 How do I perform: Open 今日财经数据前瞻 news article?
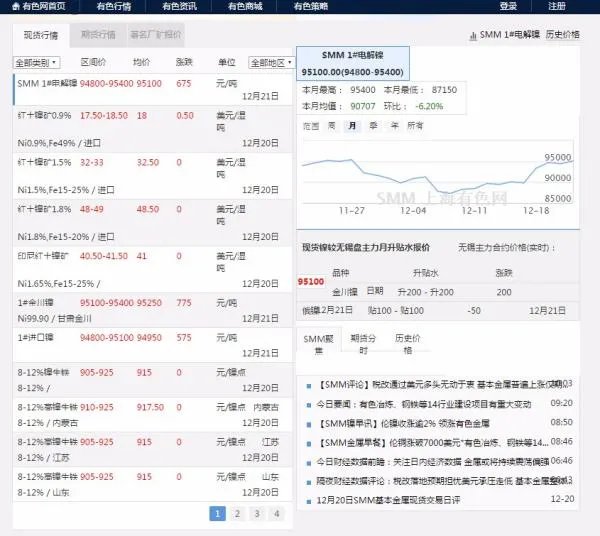tap(432, 462)
